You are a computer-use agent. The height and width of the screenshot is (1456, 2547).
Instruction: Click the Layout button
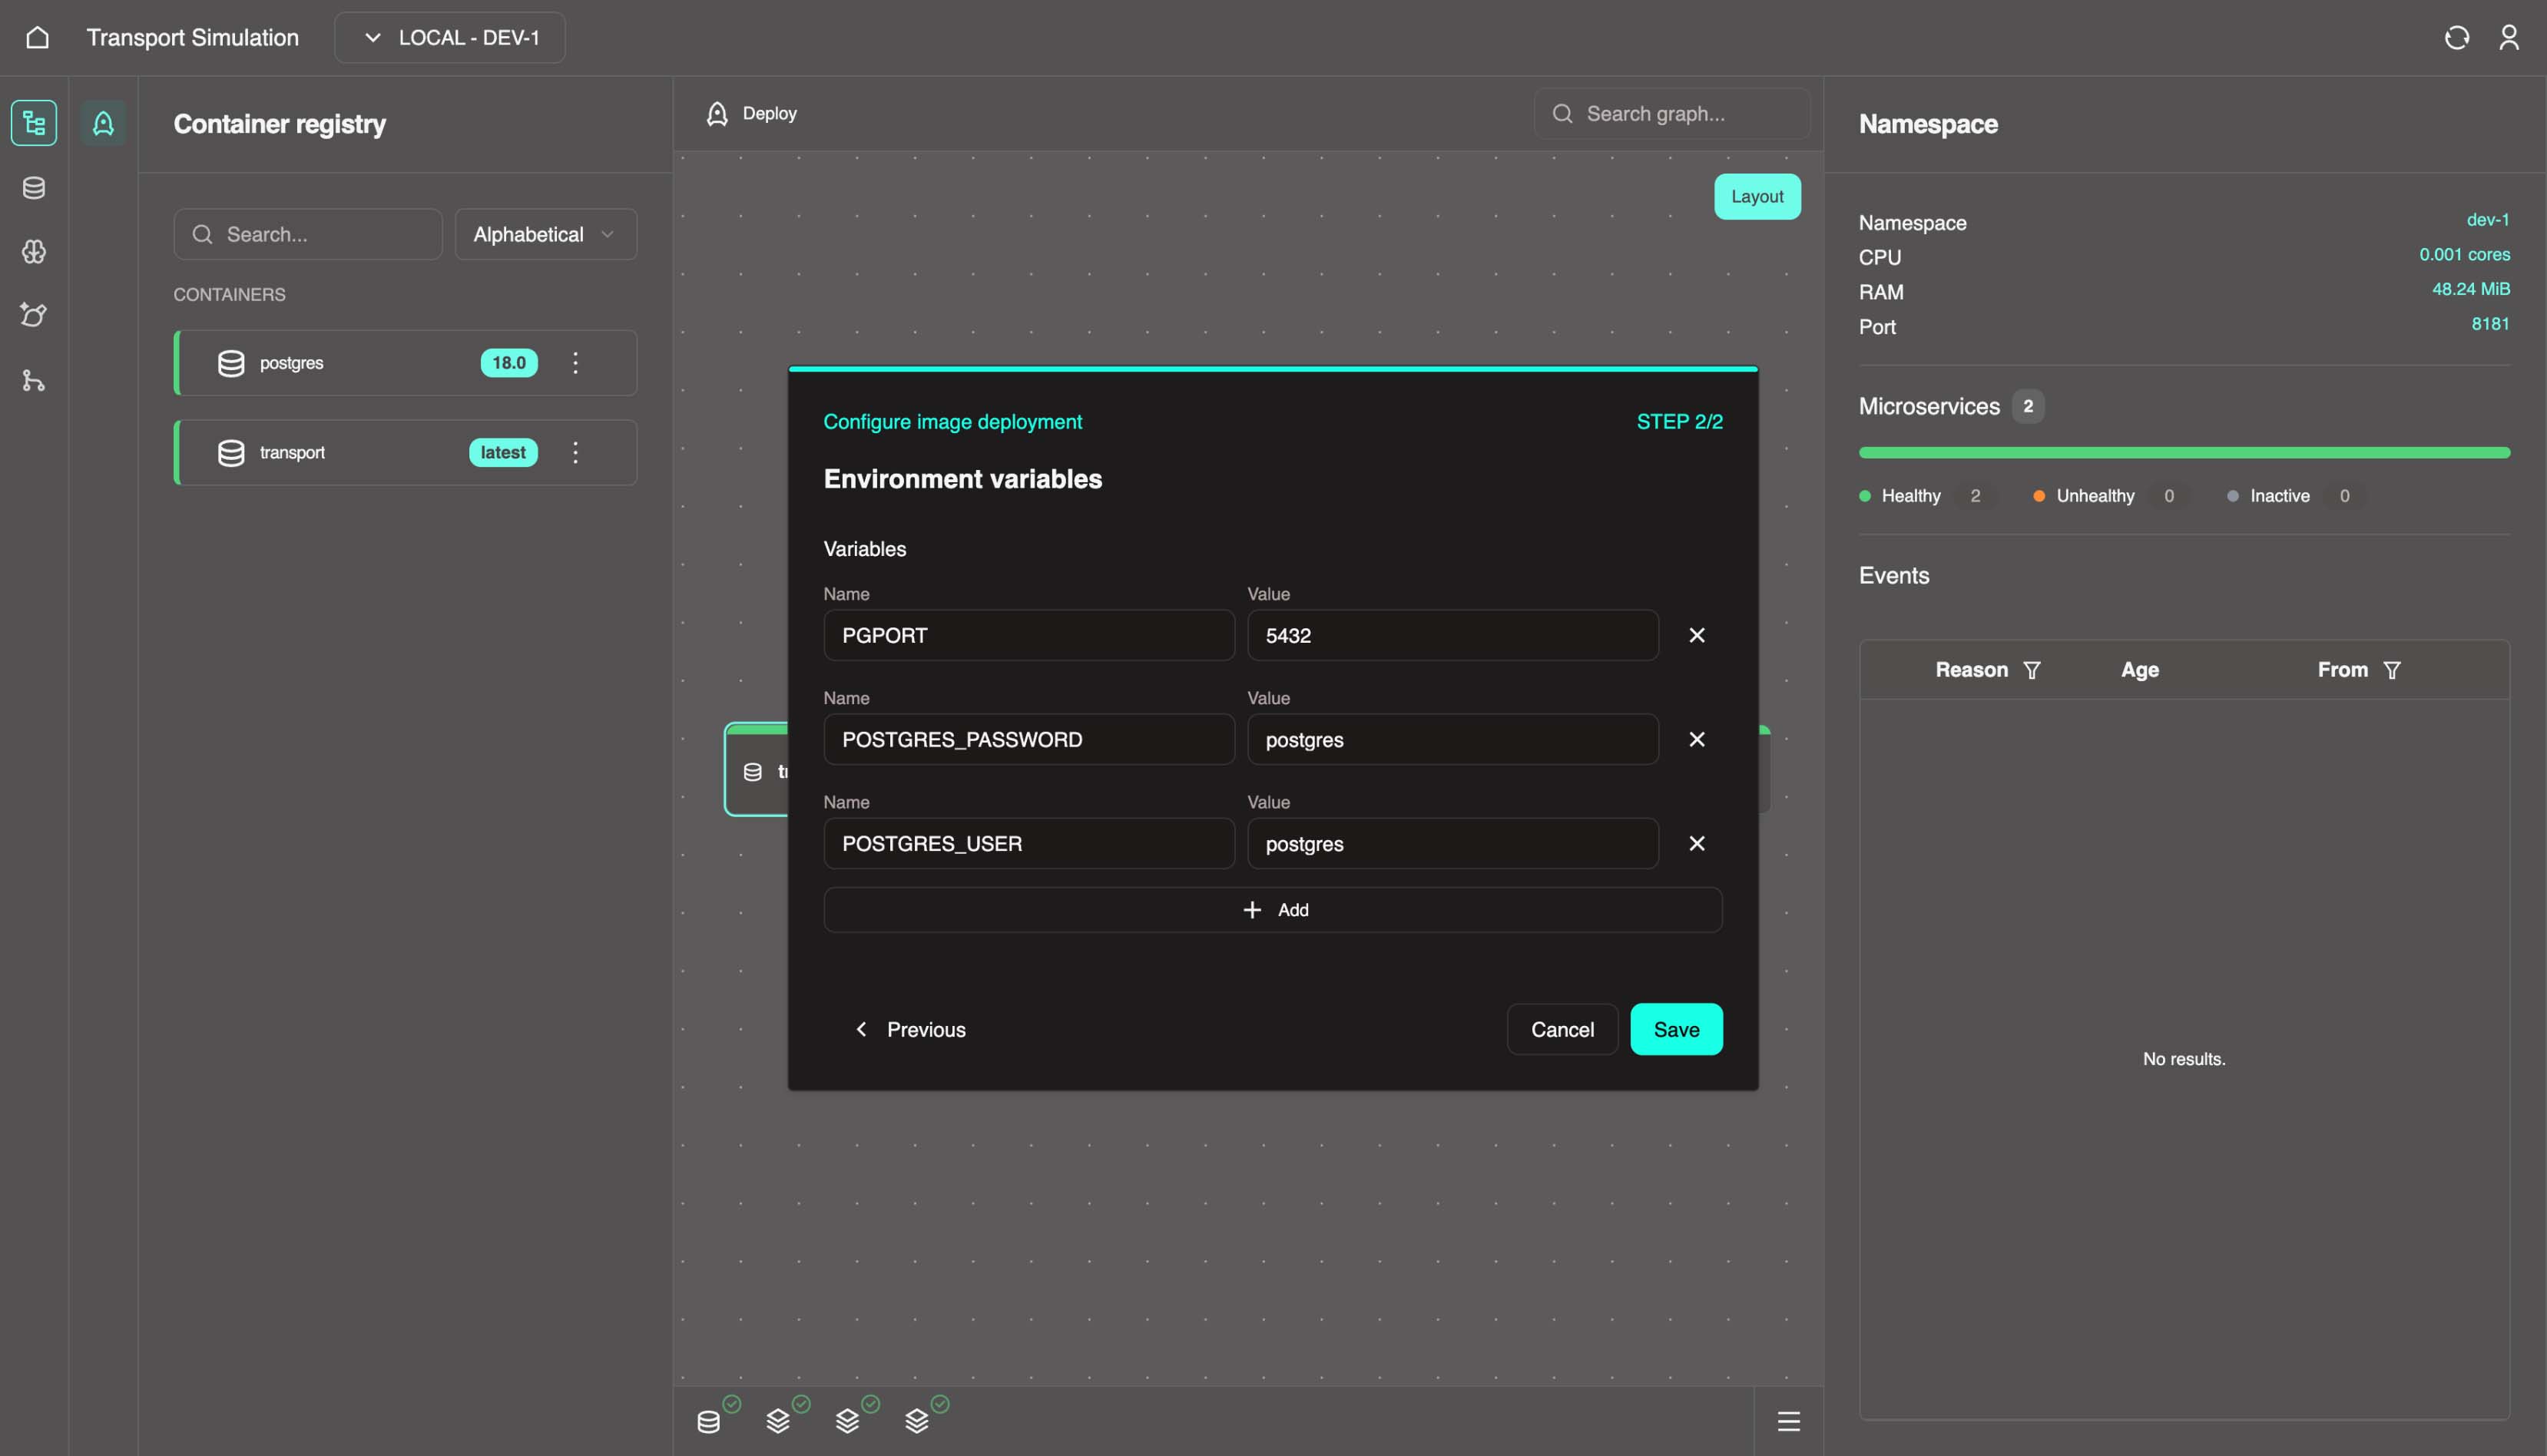tap(1757, 197)
